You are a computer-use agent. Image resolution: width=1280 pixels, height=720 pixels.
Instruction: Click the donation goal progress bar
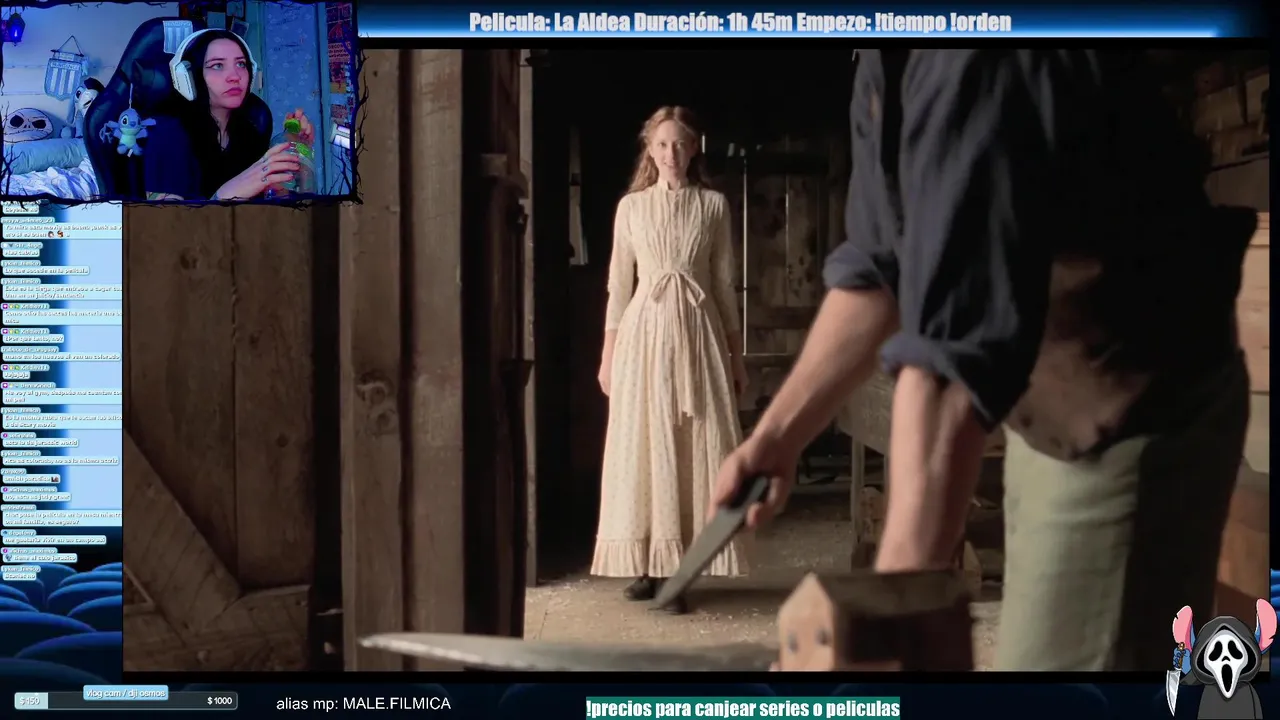click(127, 701)
